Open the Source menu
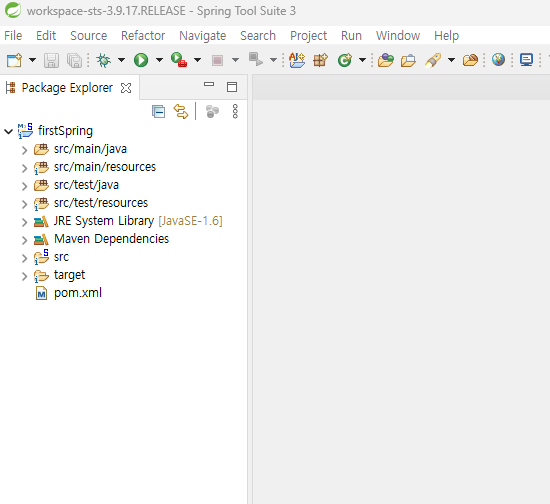This screenshot has width=550, height=504. (88, 35)
